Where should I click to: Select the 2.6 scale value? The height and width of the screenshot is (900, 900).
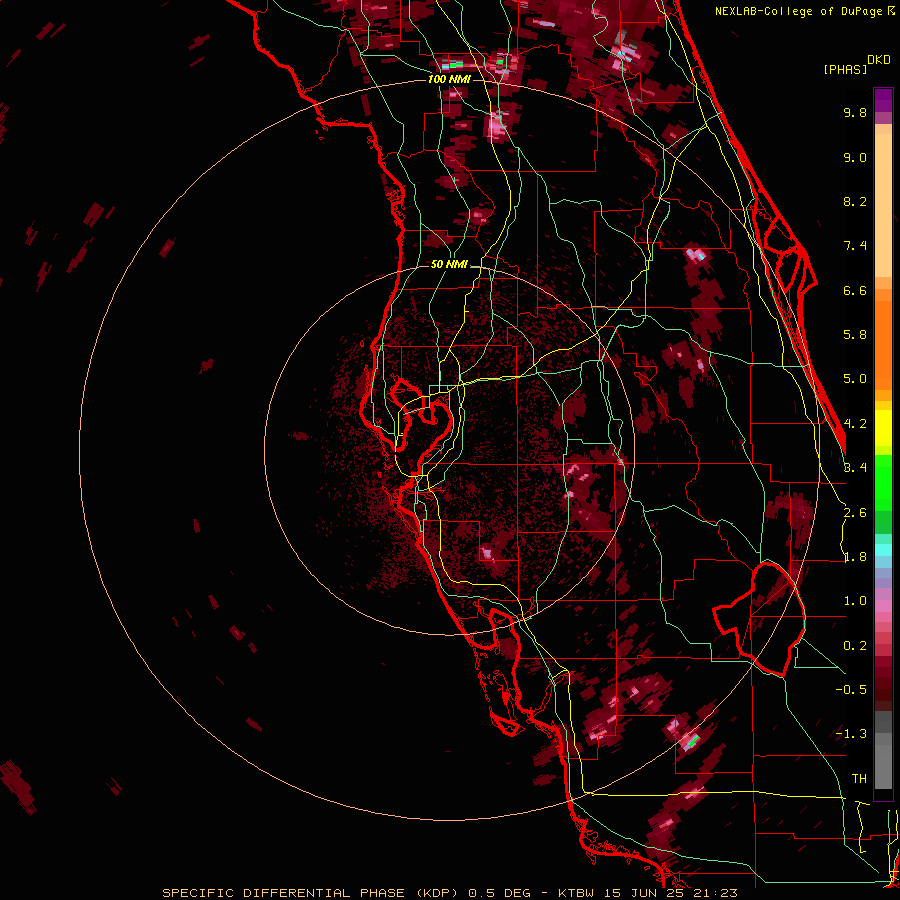tap(855, 513)
